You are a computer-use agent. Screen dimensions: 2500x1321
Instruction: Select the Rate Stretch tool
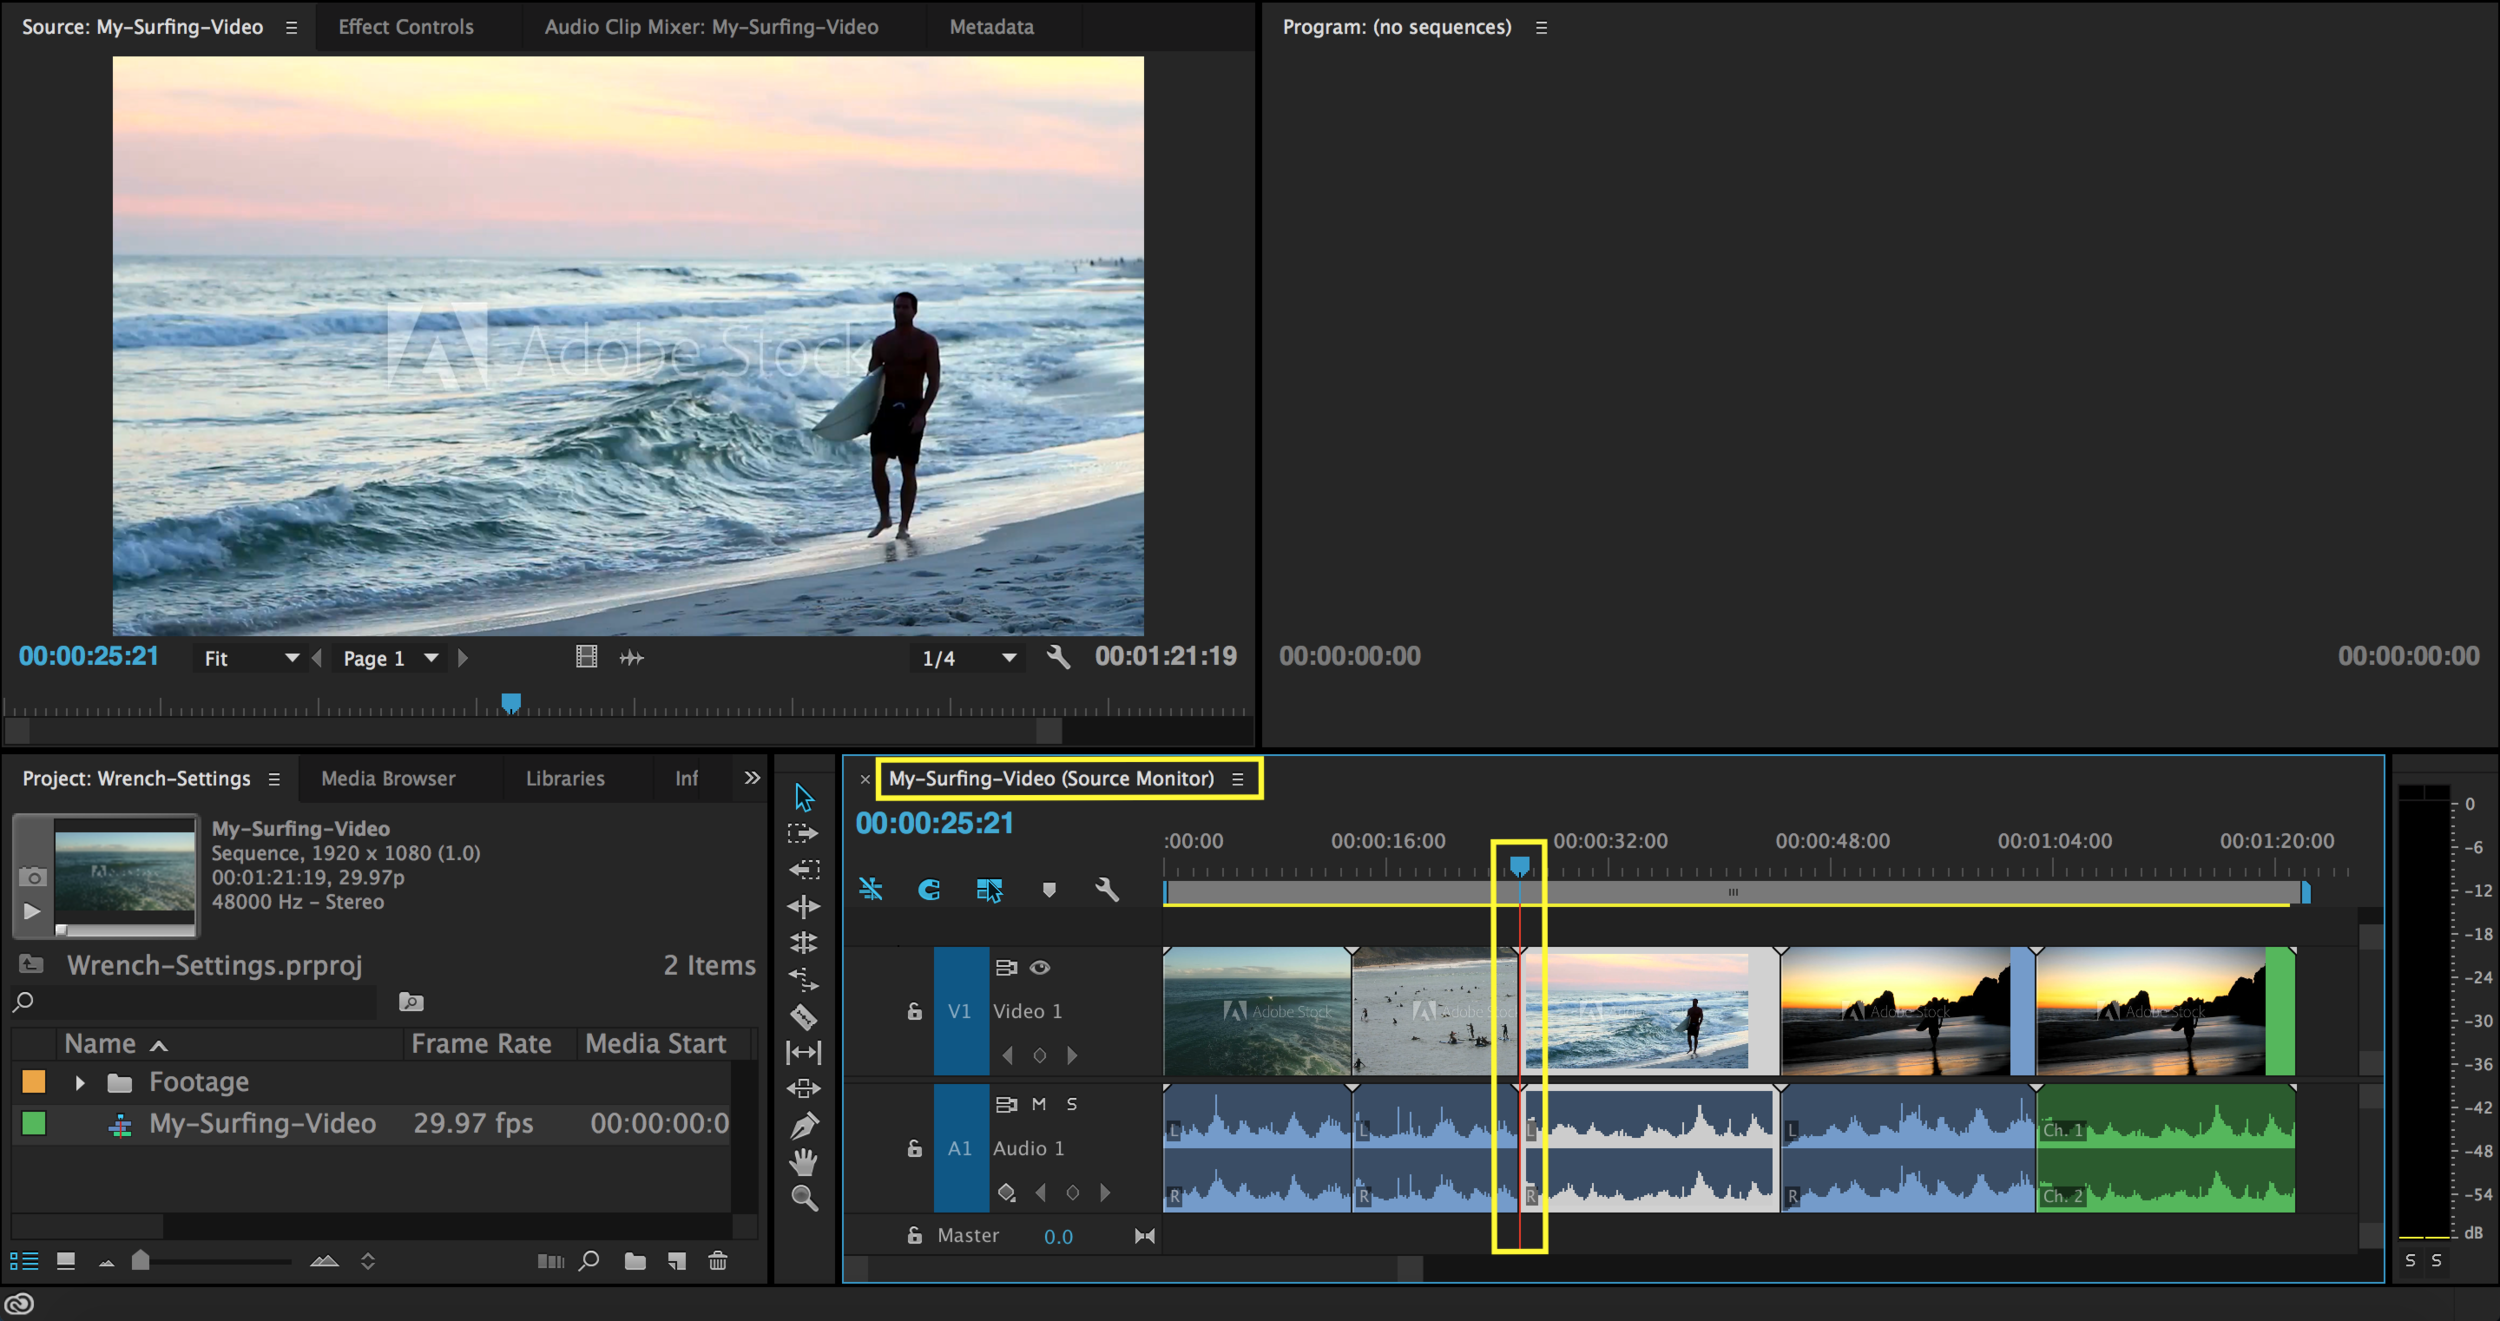804,979
